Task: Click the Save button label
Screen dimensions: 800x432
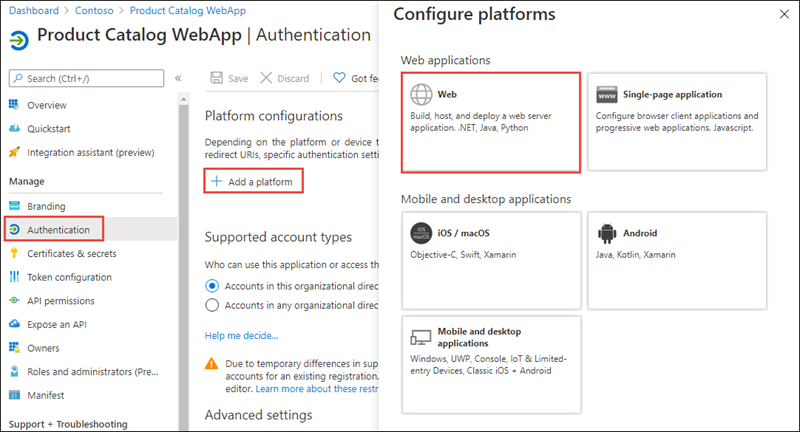Action: click(238, 79)
